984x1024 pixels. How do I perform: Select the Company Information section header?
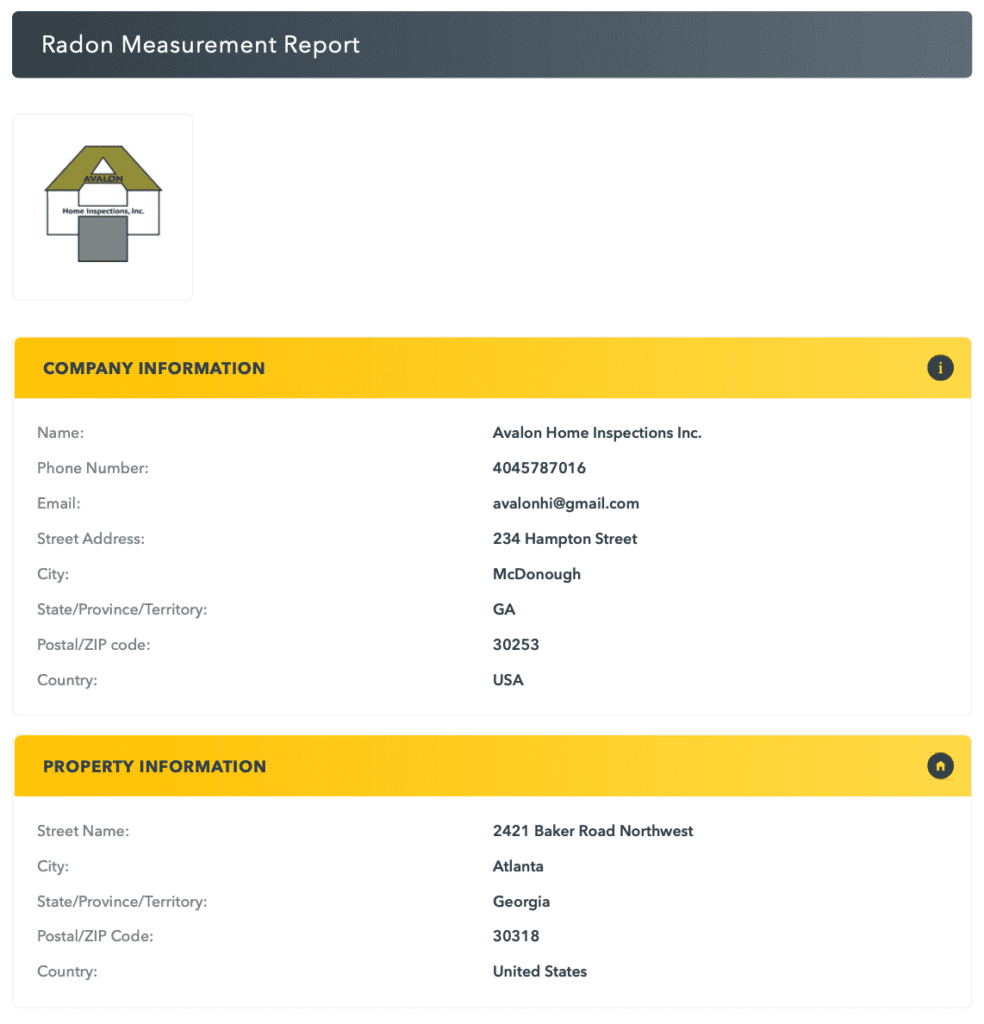coord(153,368)
